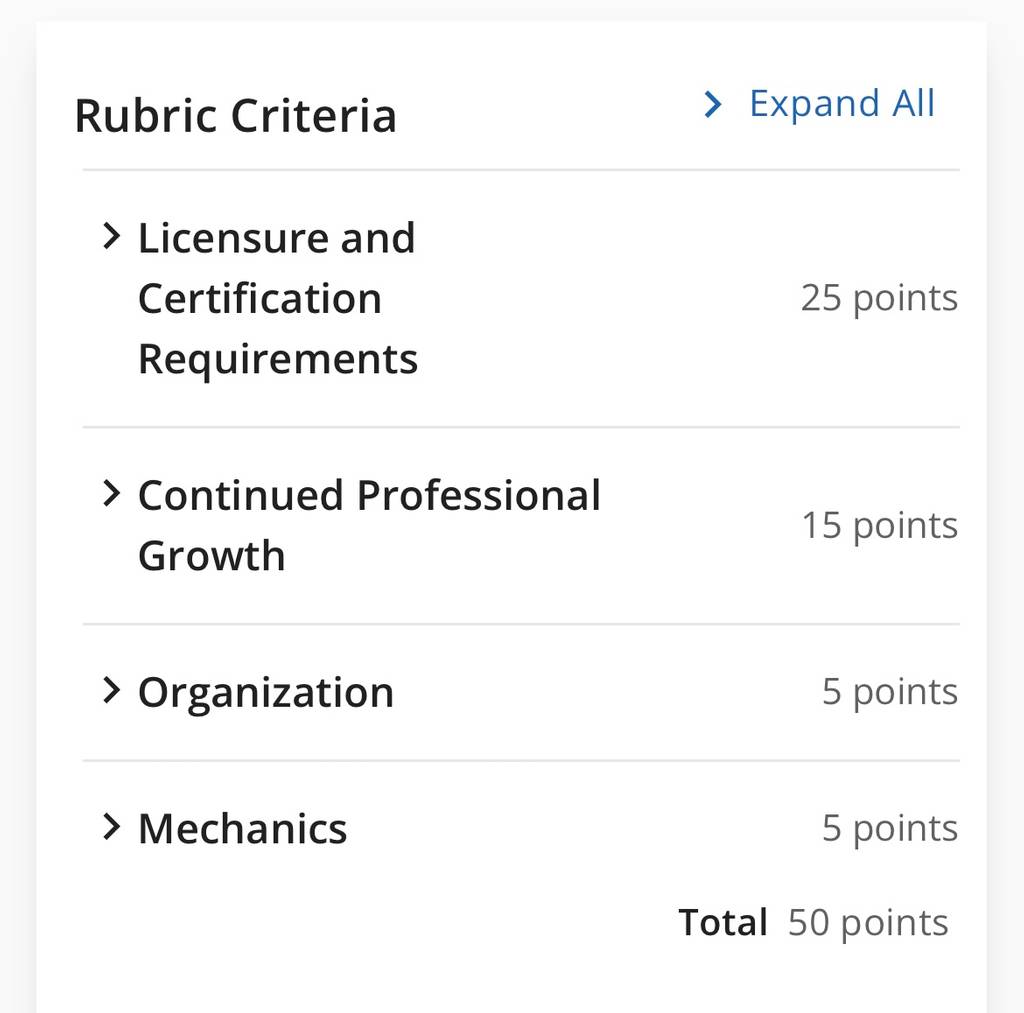Select the Mechanics criterion title
The height and width of the screenshot is (1013, 1024).
click(x=242, y=829)
